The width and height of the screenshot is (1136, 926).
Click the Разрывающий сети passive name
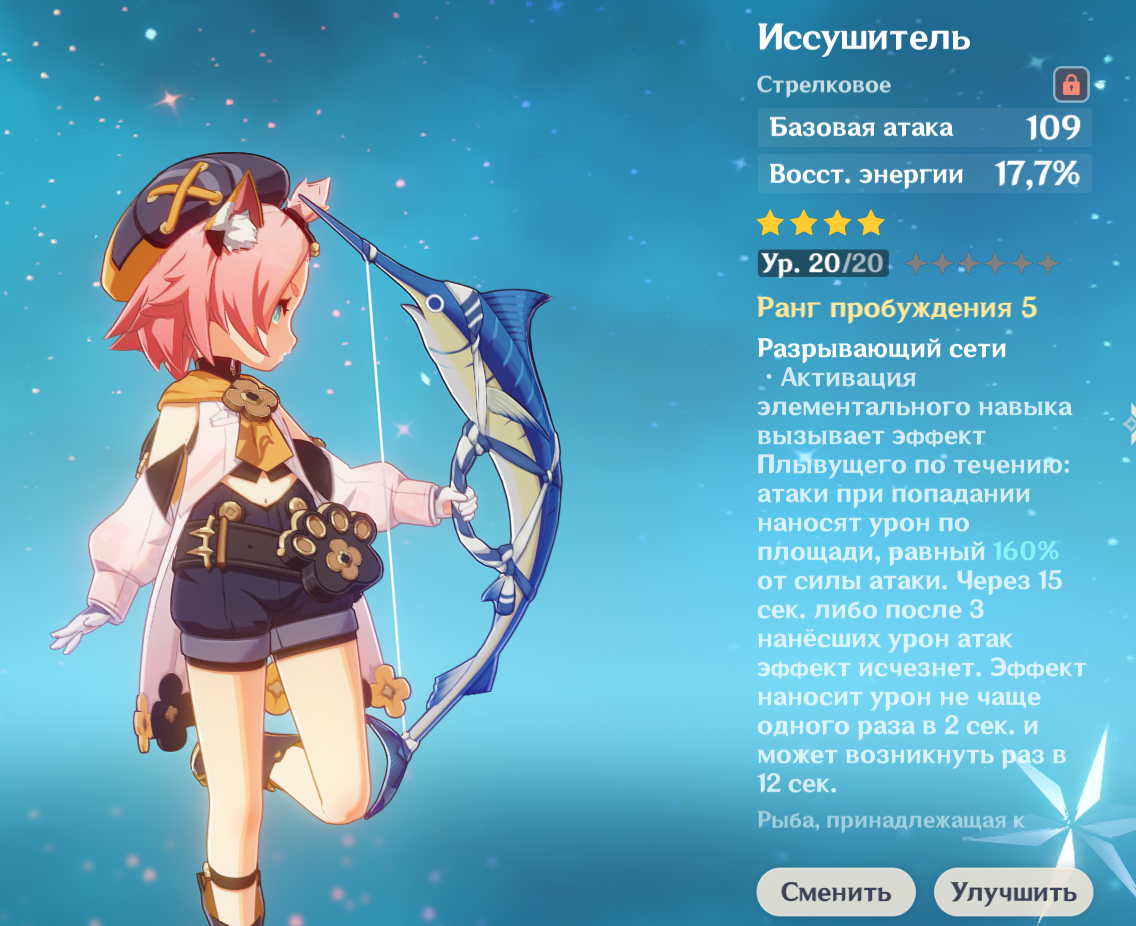coord(882,349)
